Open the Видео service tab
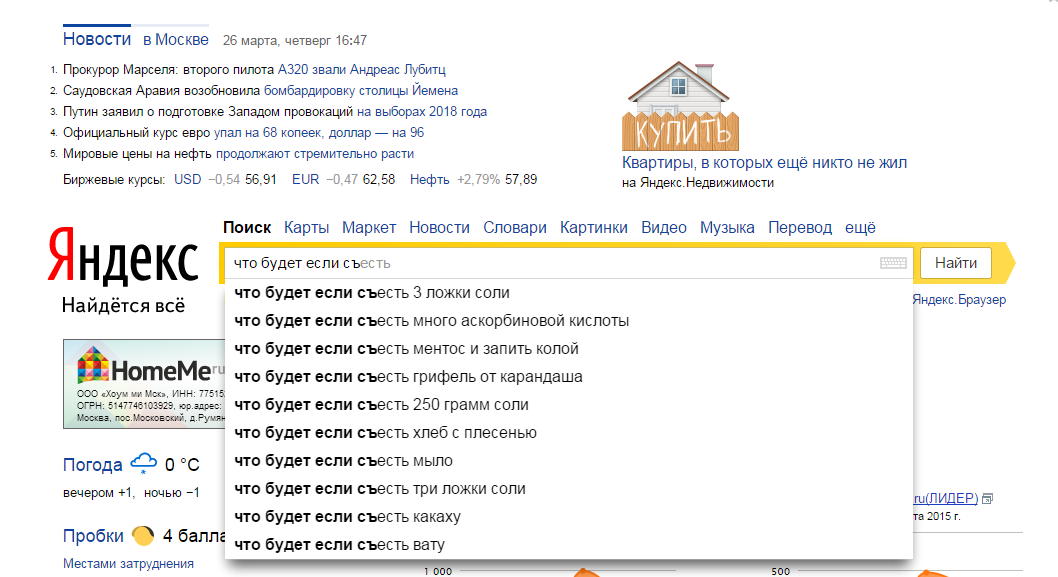 [x=664, y=227]
